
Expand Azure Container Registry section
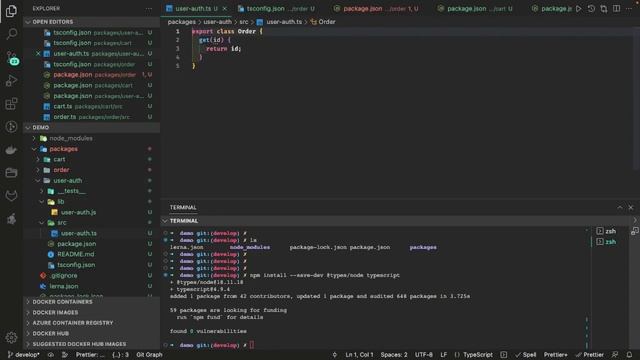[91, 323]
